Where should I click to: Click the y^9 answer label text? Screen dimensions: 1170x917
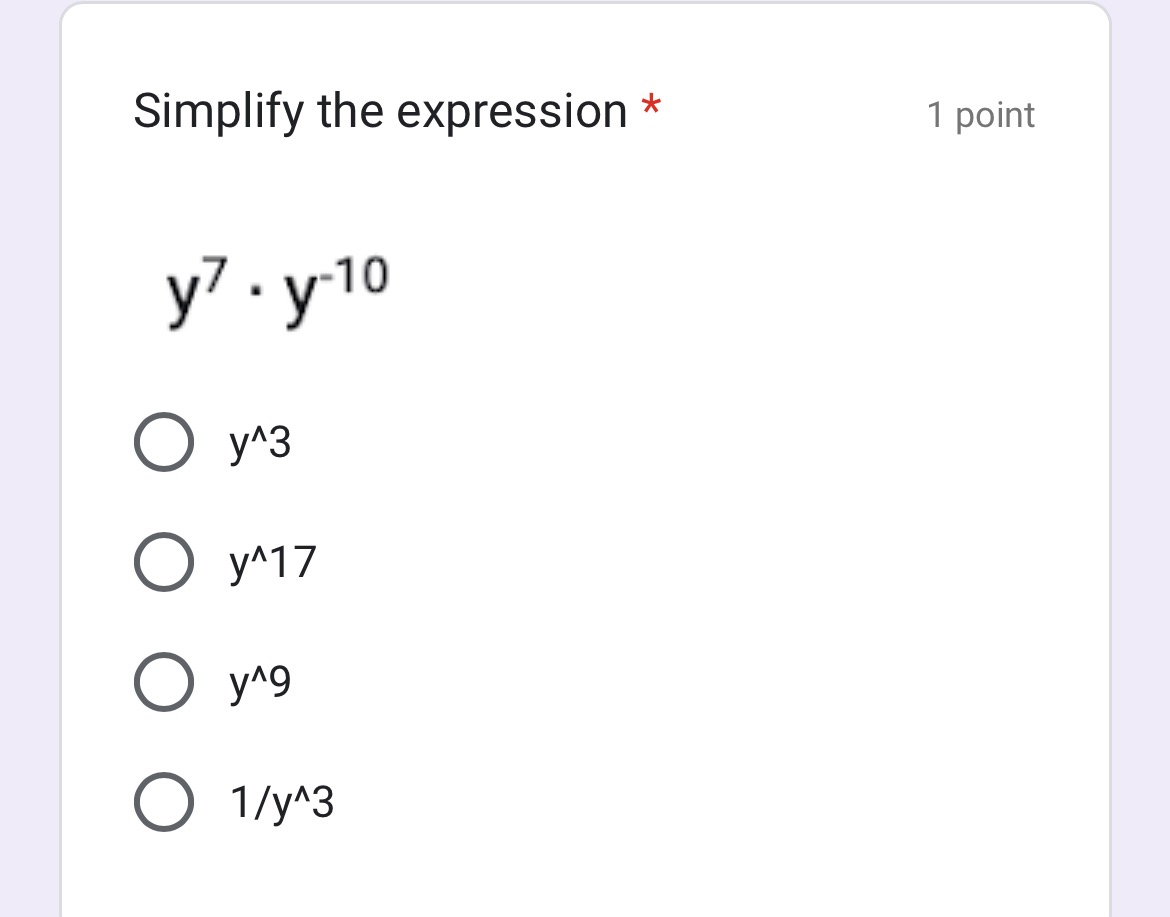pos(260,683)
